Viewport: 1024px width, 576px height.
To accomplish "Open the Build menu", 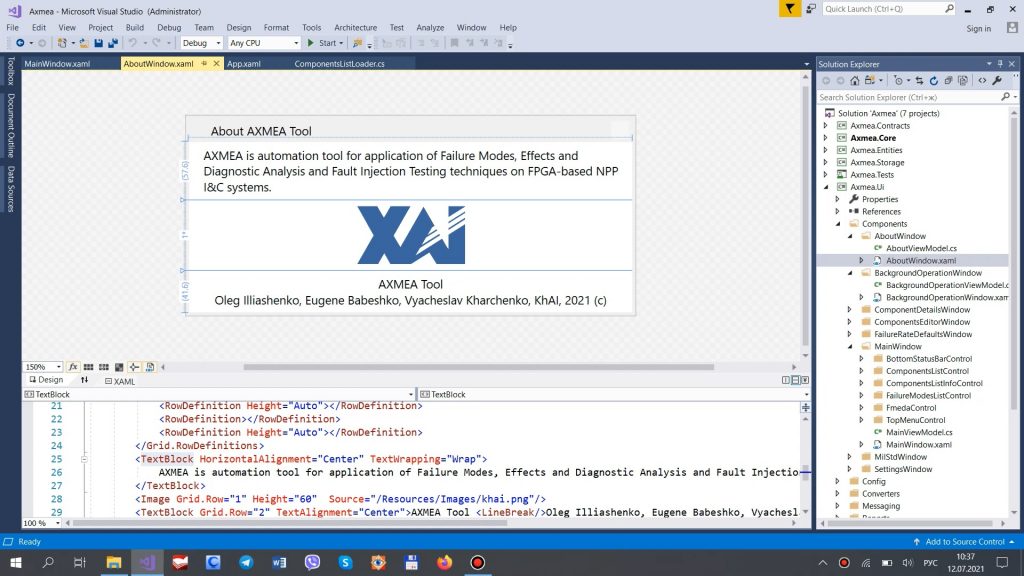I will pyautogui.click(x=135, y=27).
